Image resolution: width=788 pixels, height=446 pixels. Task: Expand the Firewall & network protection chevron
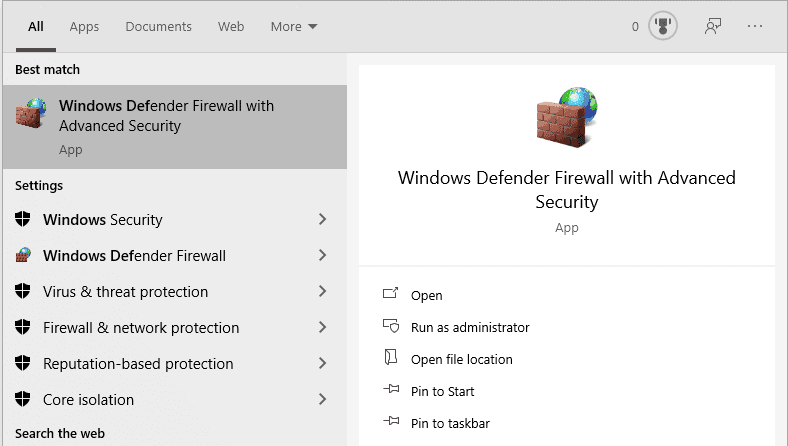click(x=323, y=327)
